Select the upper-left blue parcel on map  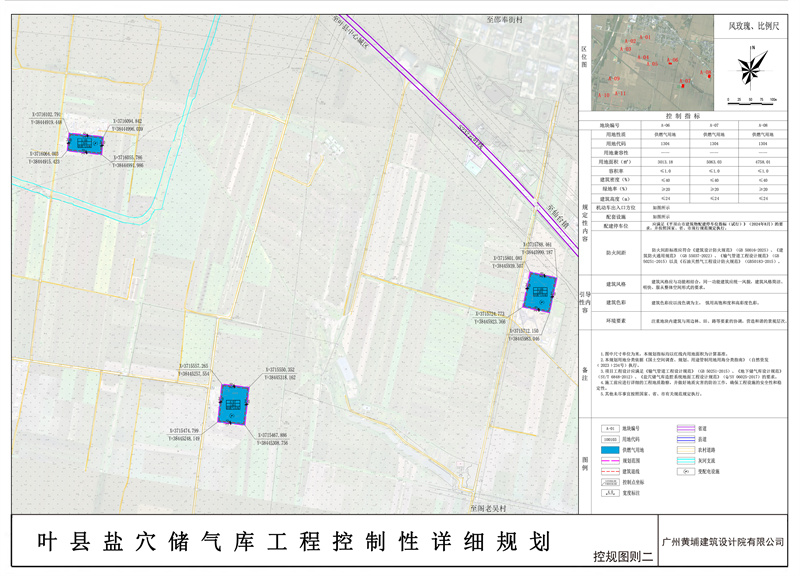pos(82,145)
